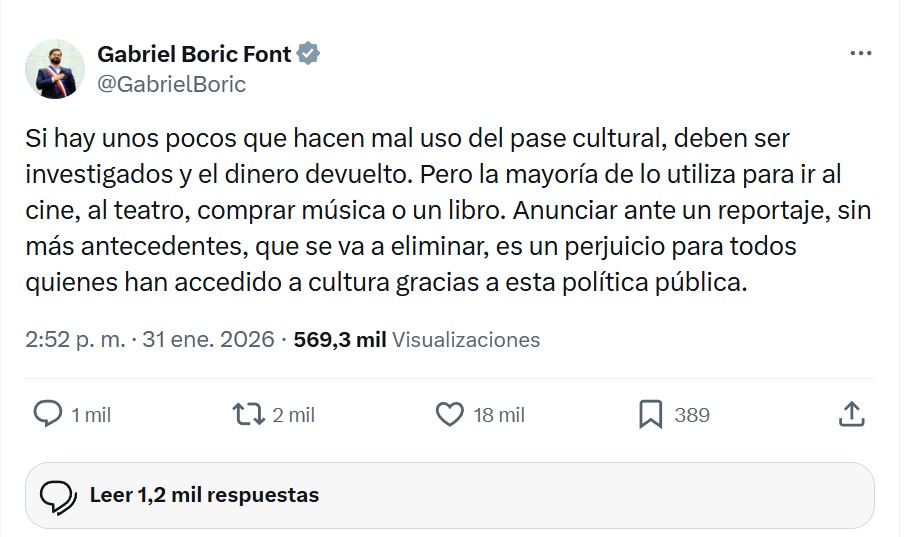Open Gabriel Boric's profile picture
907x537 pixels.
coord(54,69)
